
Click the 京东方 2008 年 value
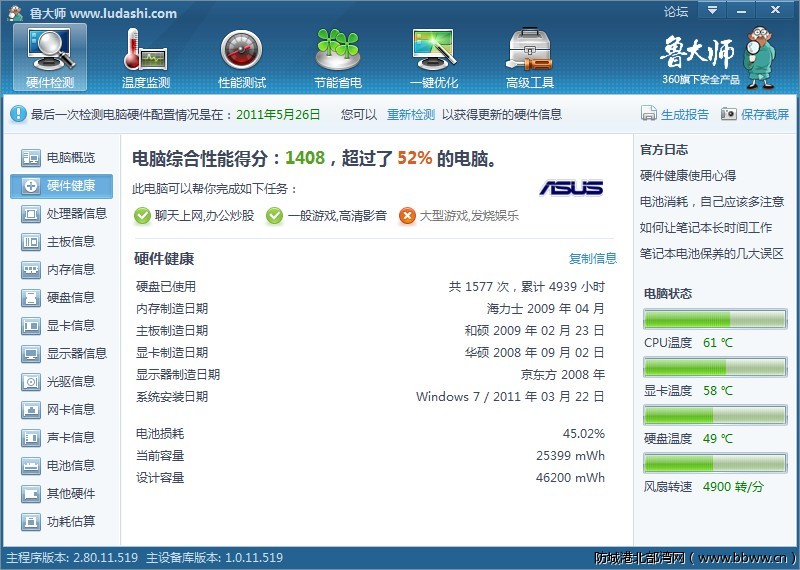pyautogui.click(x=563, y=375)
